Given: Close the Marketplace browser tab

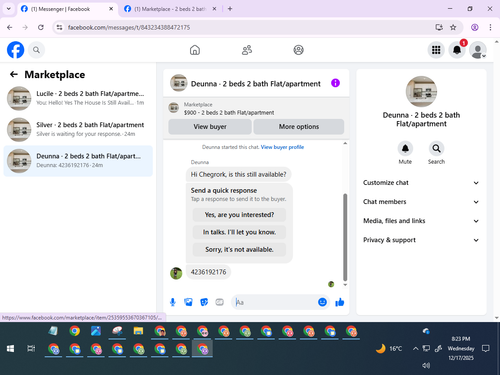Looking at the screenshot, I should (214, 9).
